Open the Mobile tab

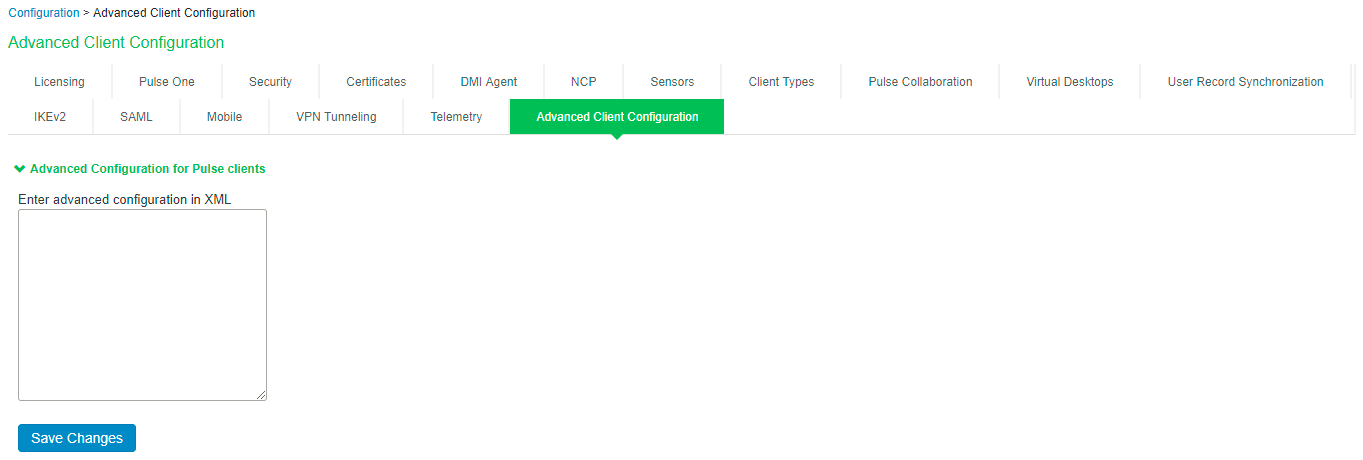pos(224,117)
